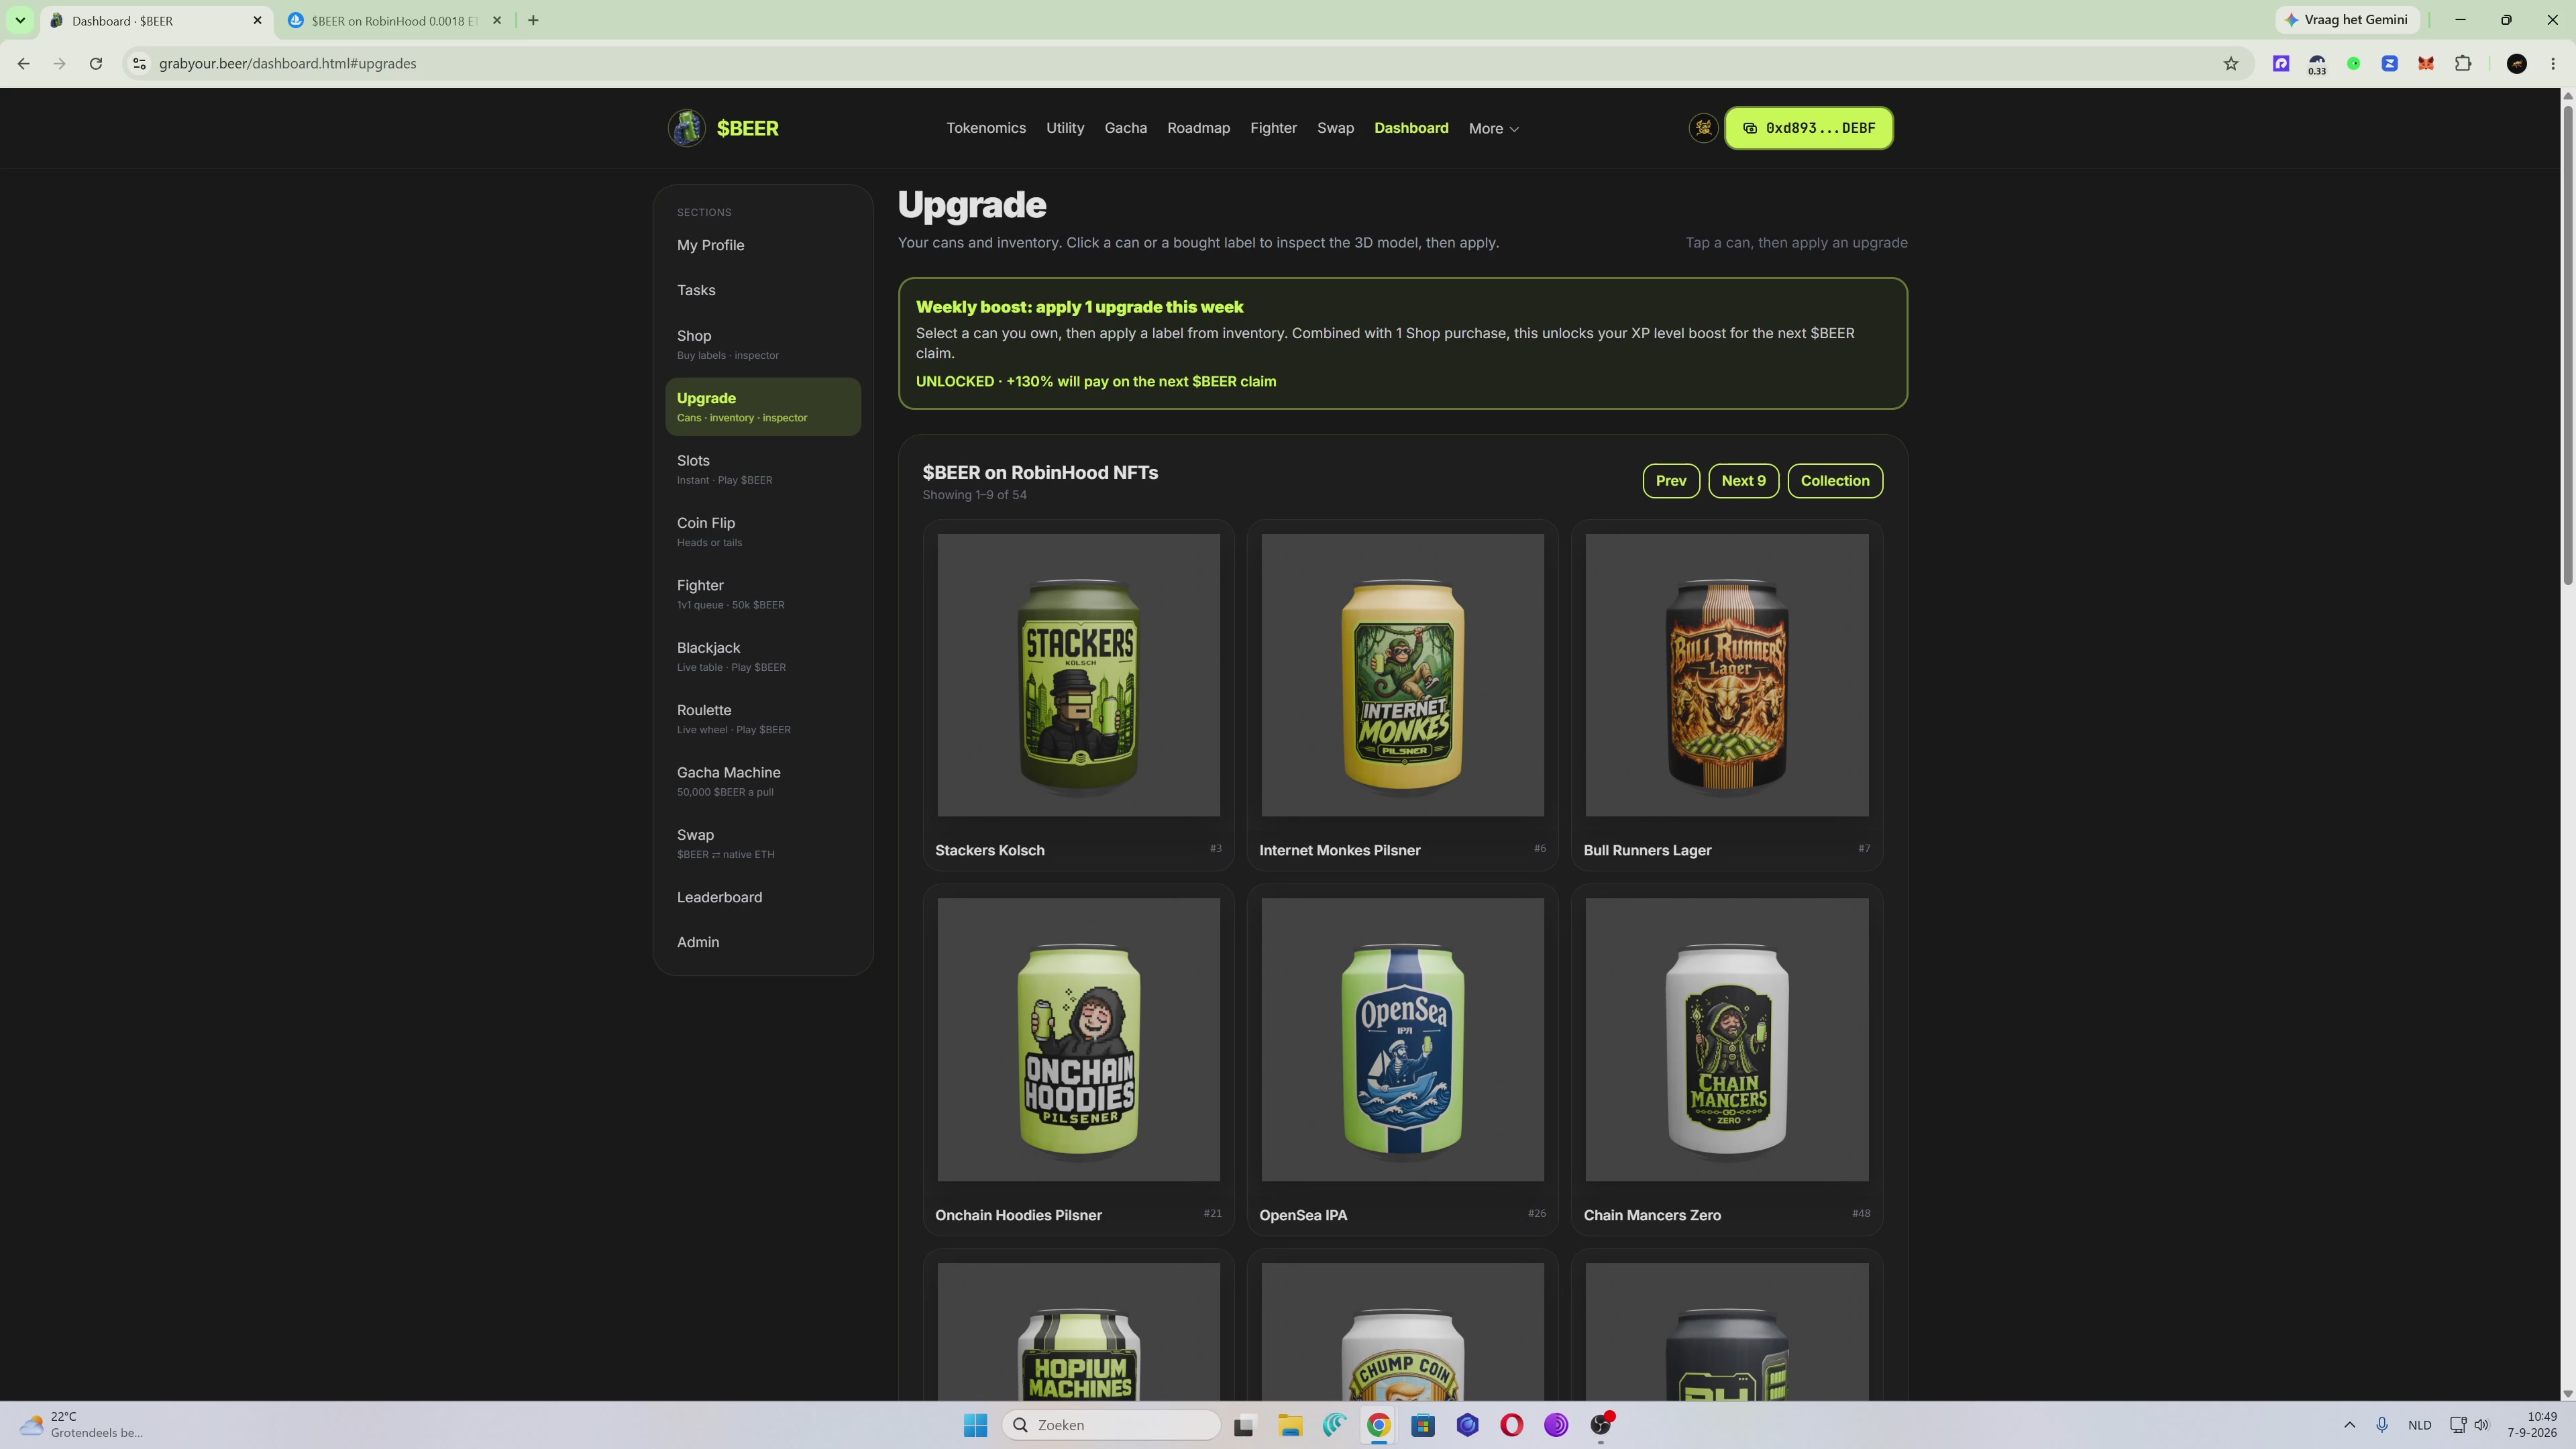
Task: Click the $BEER logo avatar in header
Action: (x=686, y=128)
